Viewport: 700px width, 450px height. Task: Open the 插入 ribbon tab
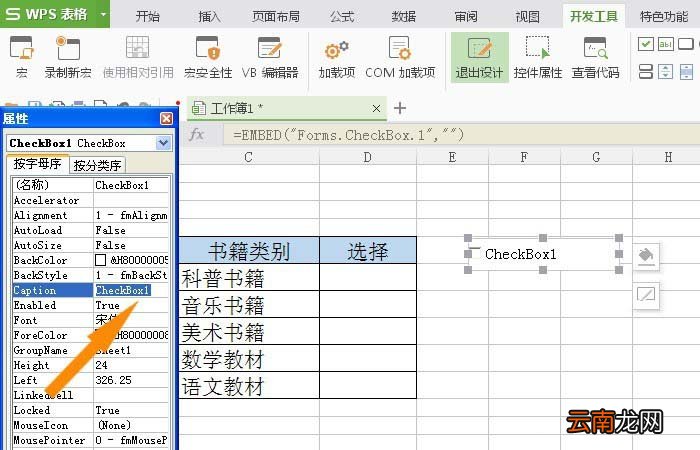(209, 17)
